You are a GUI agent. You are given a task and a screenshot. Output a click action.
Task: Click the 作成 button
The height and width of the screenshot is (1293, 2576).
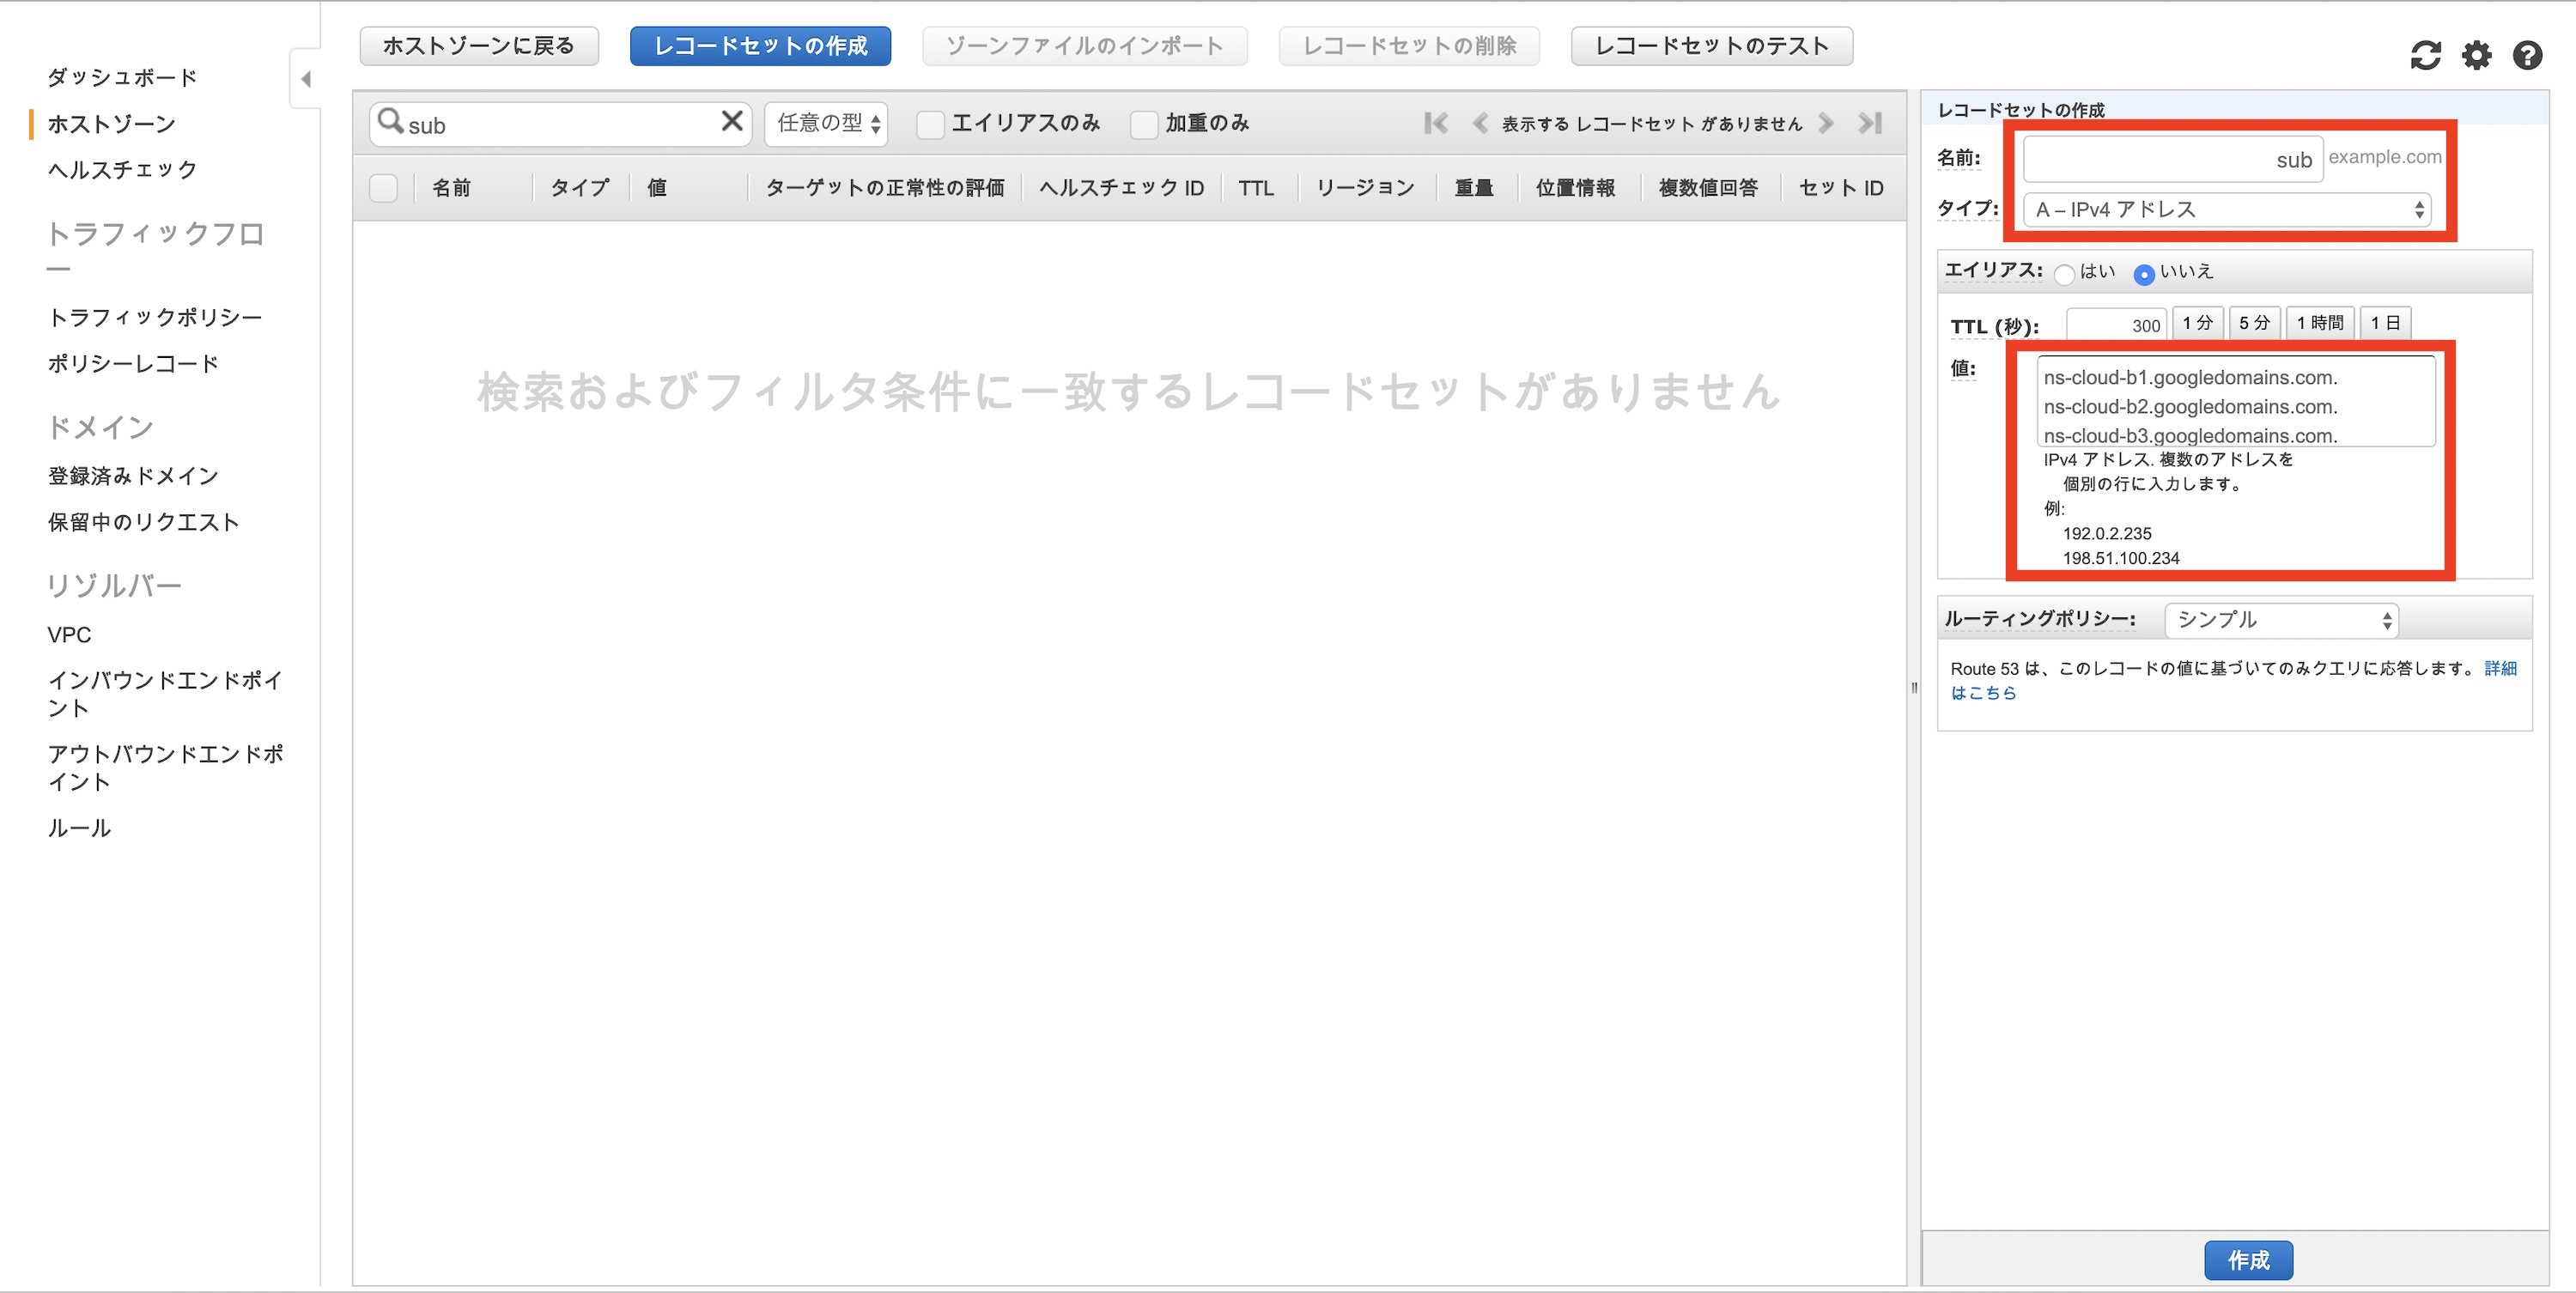coord(2261,1259)
